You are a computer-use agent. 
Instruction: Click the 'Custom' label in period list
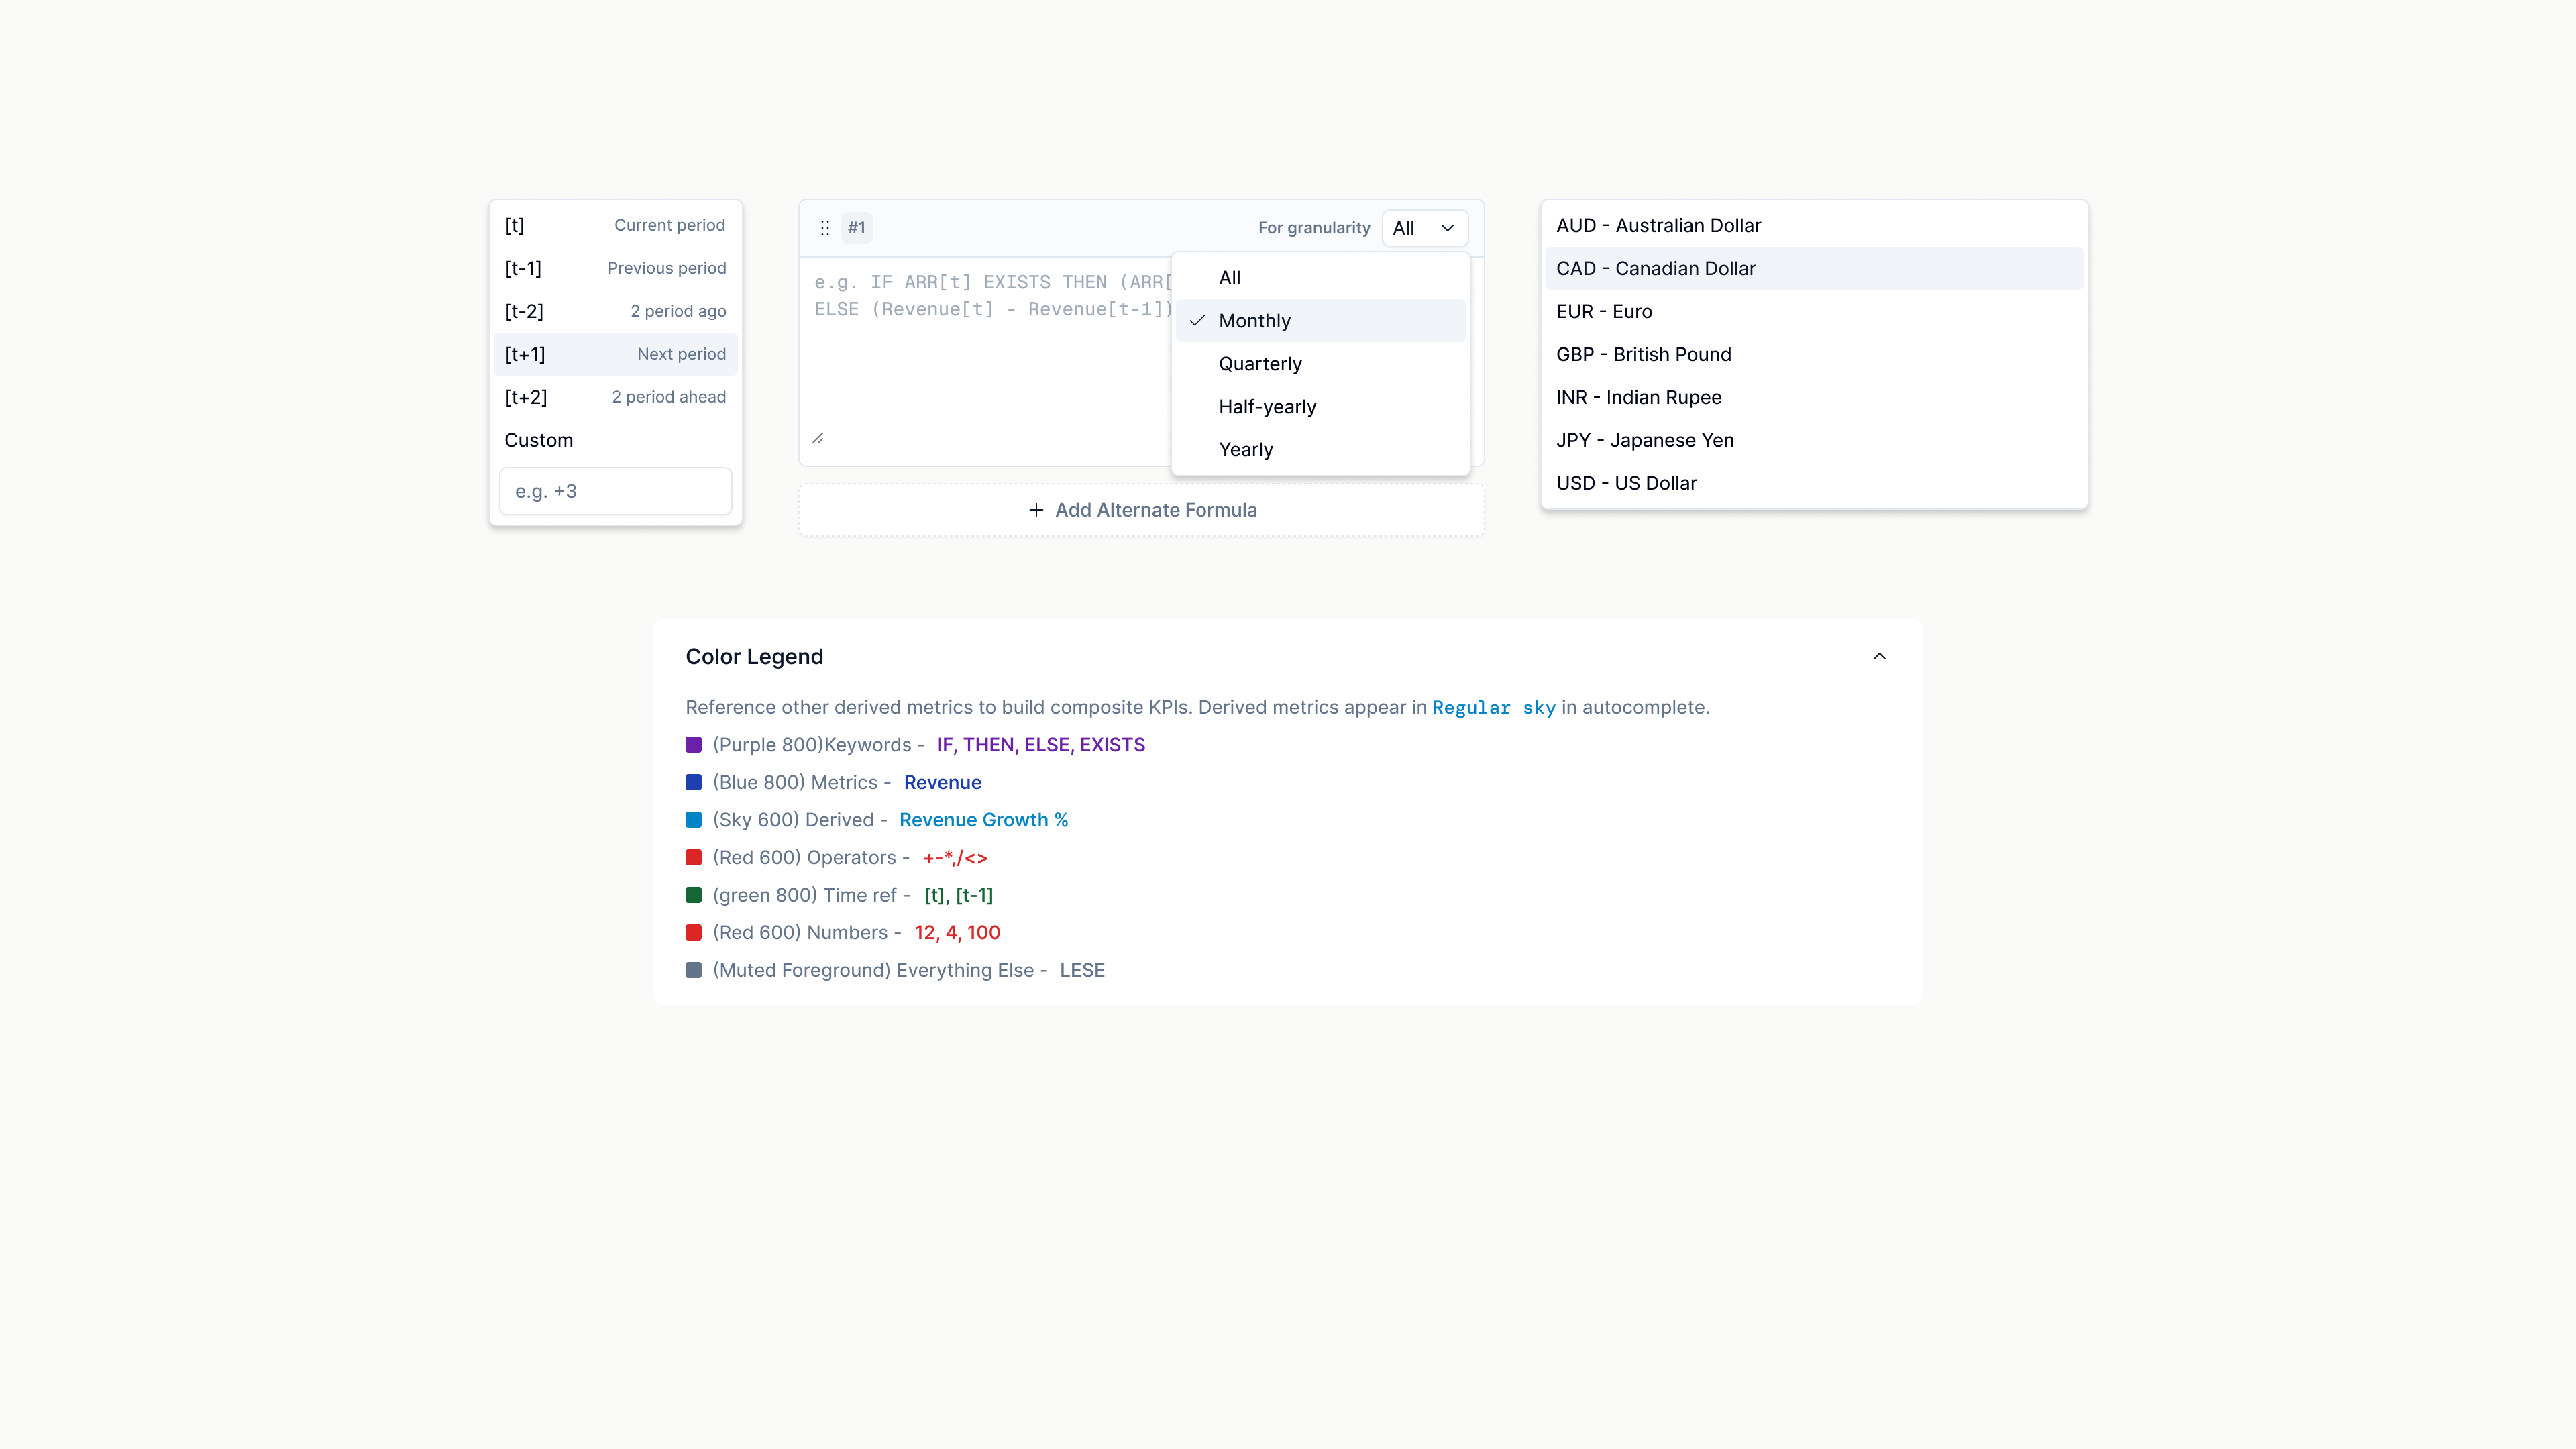pos(539,440)
